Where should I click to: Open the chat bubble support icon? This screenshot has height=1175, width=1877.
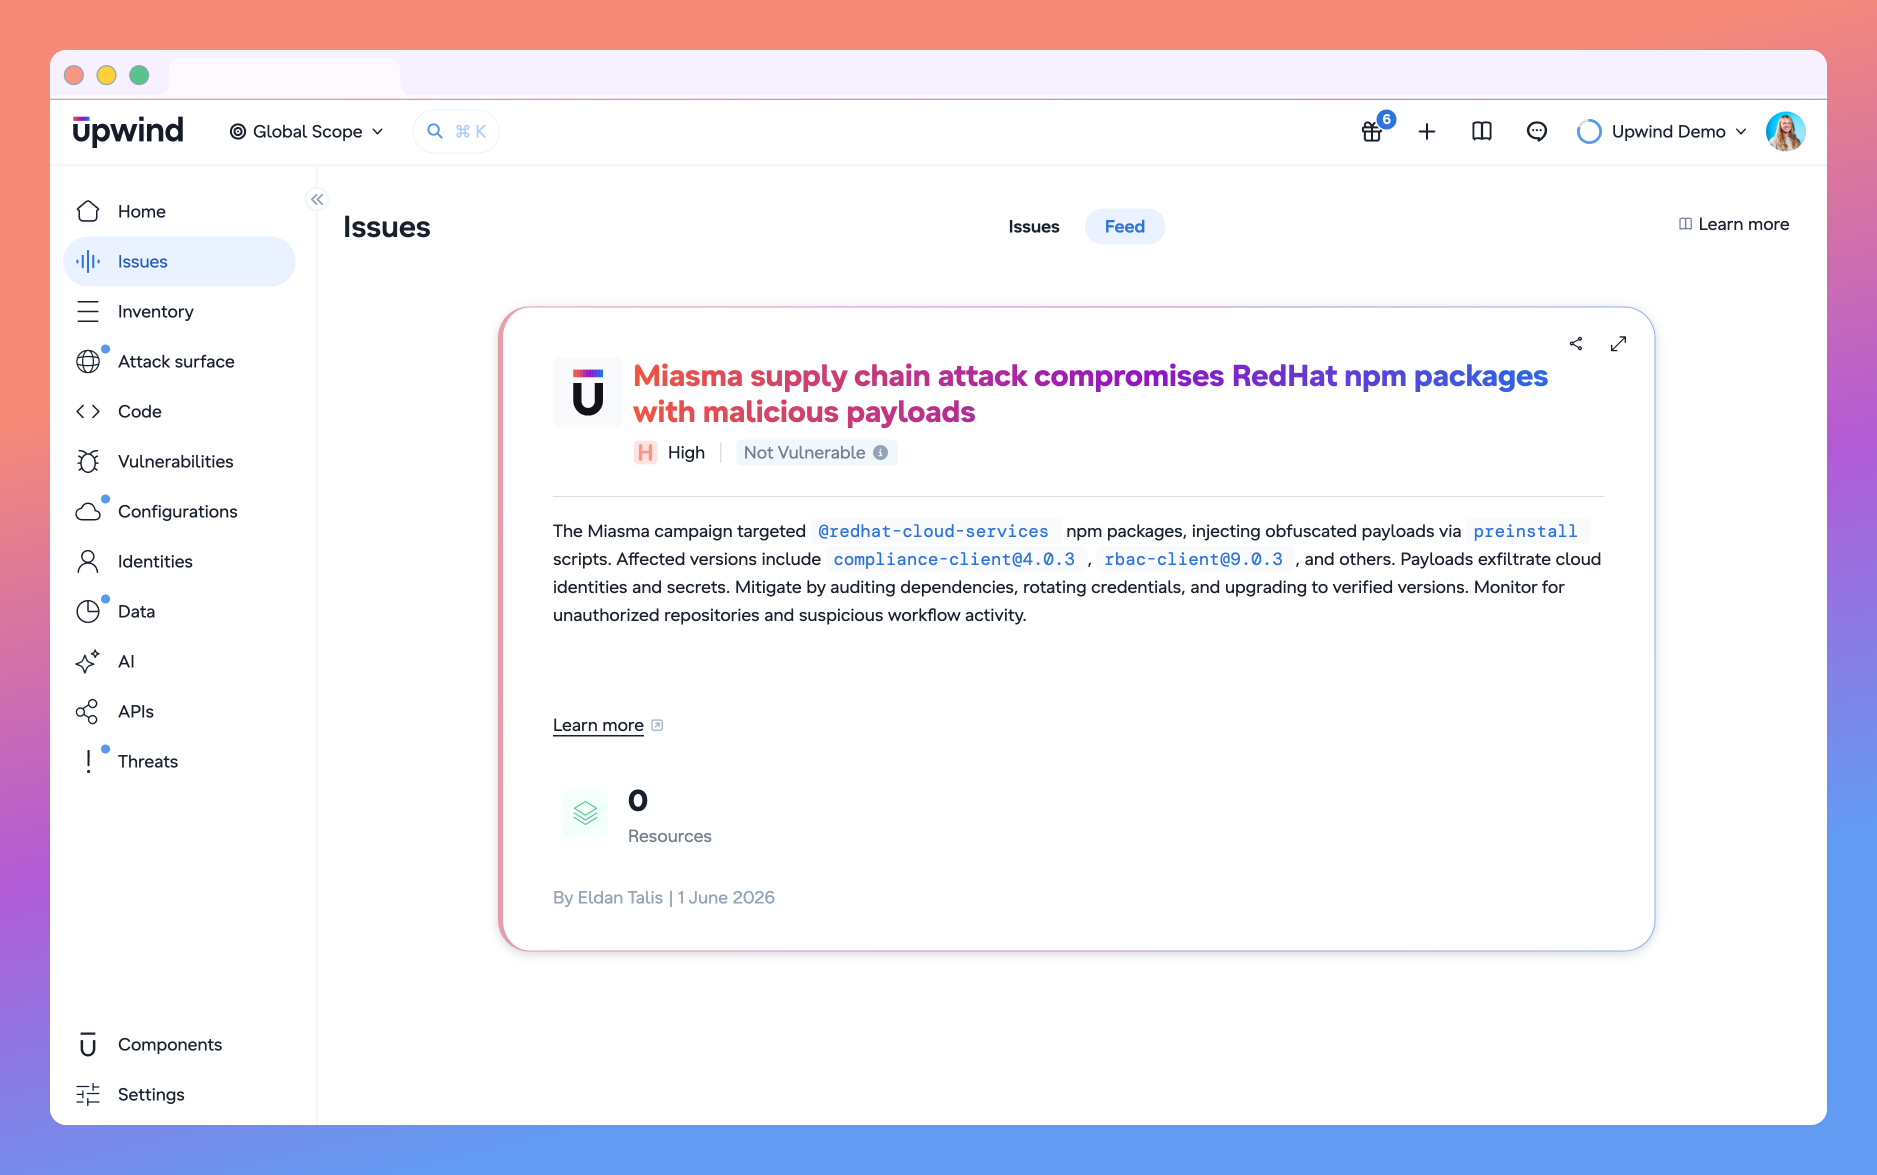coord(1537,131)
